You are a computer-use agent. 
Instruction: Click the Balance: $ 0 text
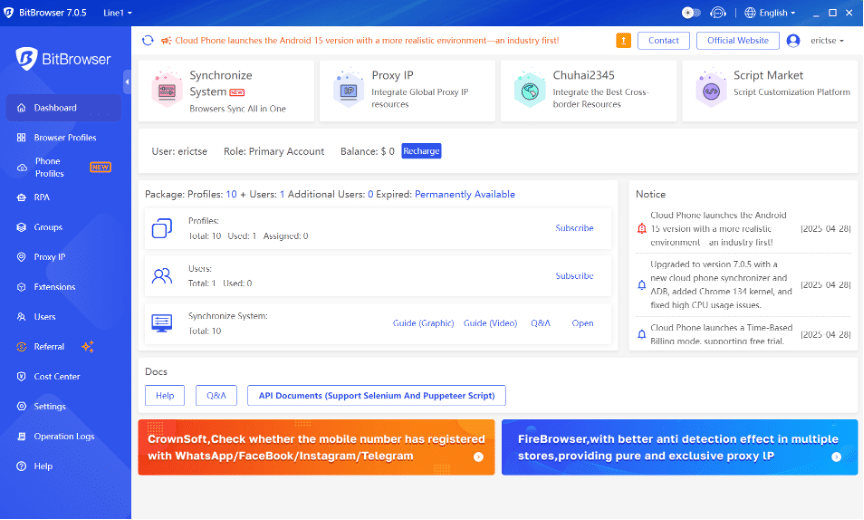coord(367,151)
